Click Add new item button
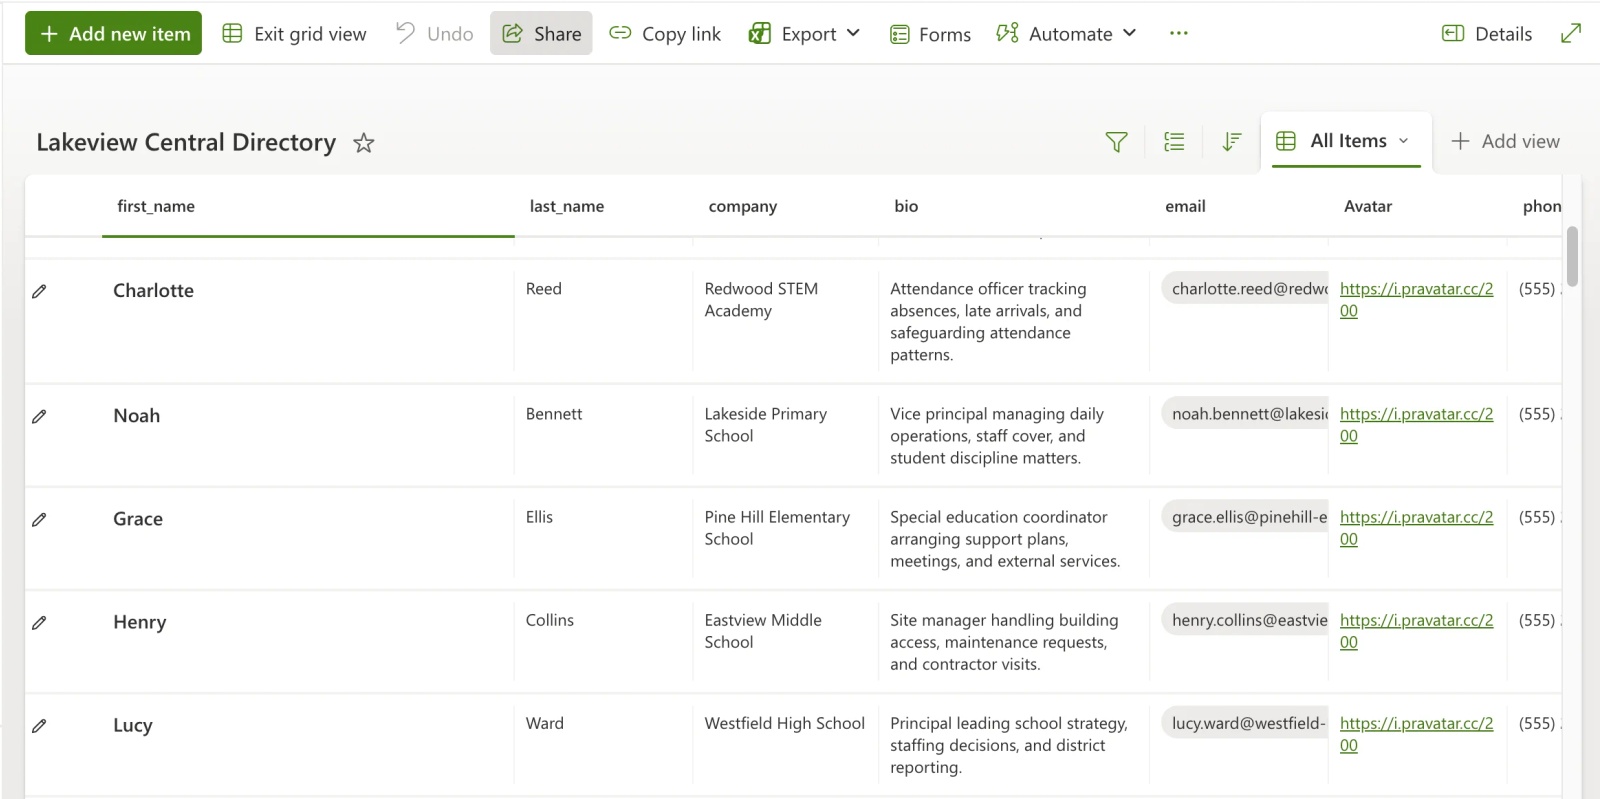The height and width of the screenshot is (799, 1600). [113, 33]
